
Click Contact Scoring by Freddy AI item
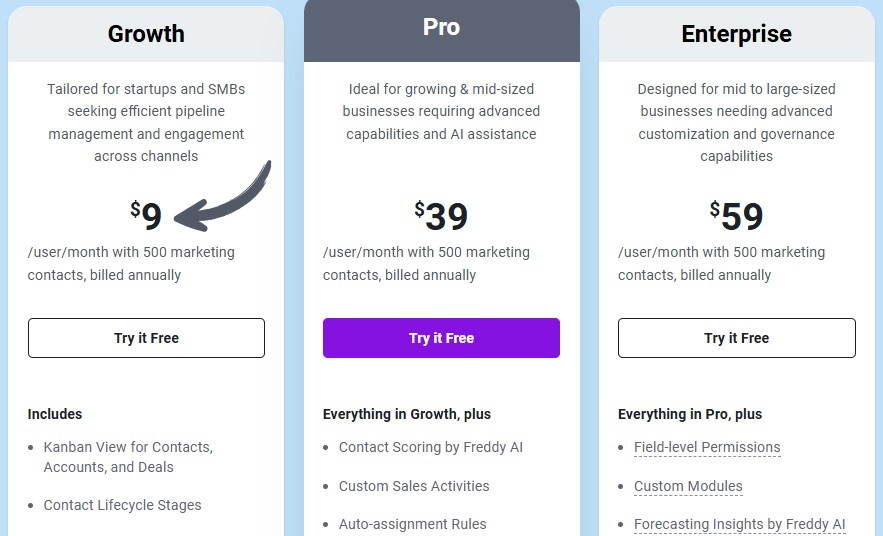[x=430, y=447]
